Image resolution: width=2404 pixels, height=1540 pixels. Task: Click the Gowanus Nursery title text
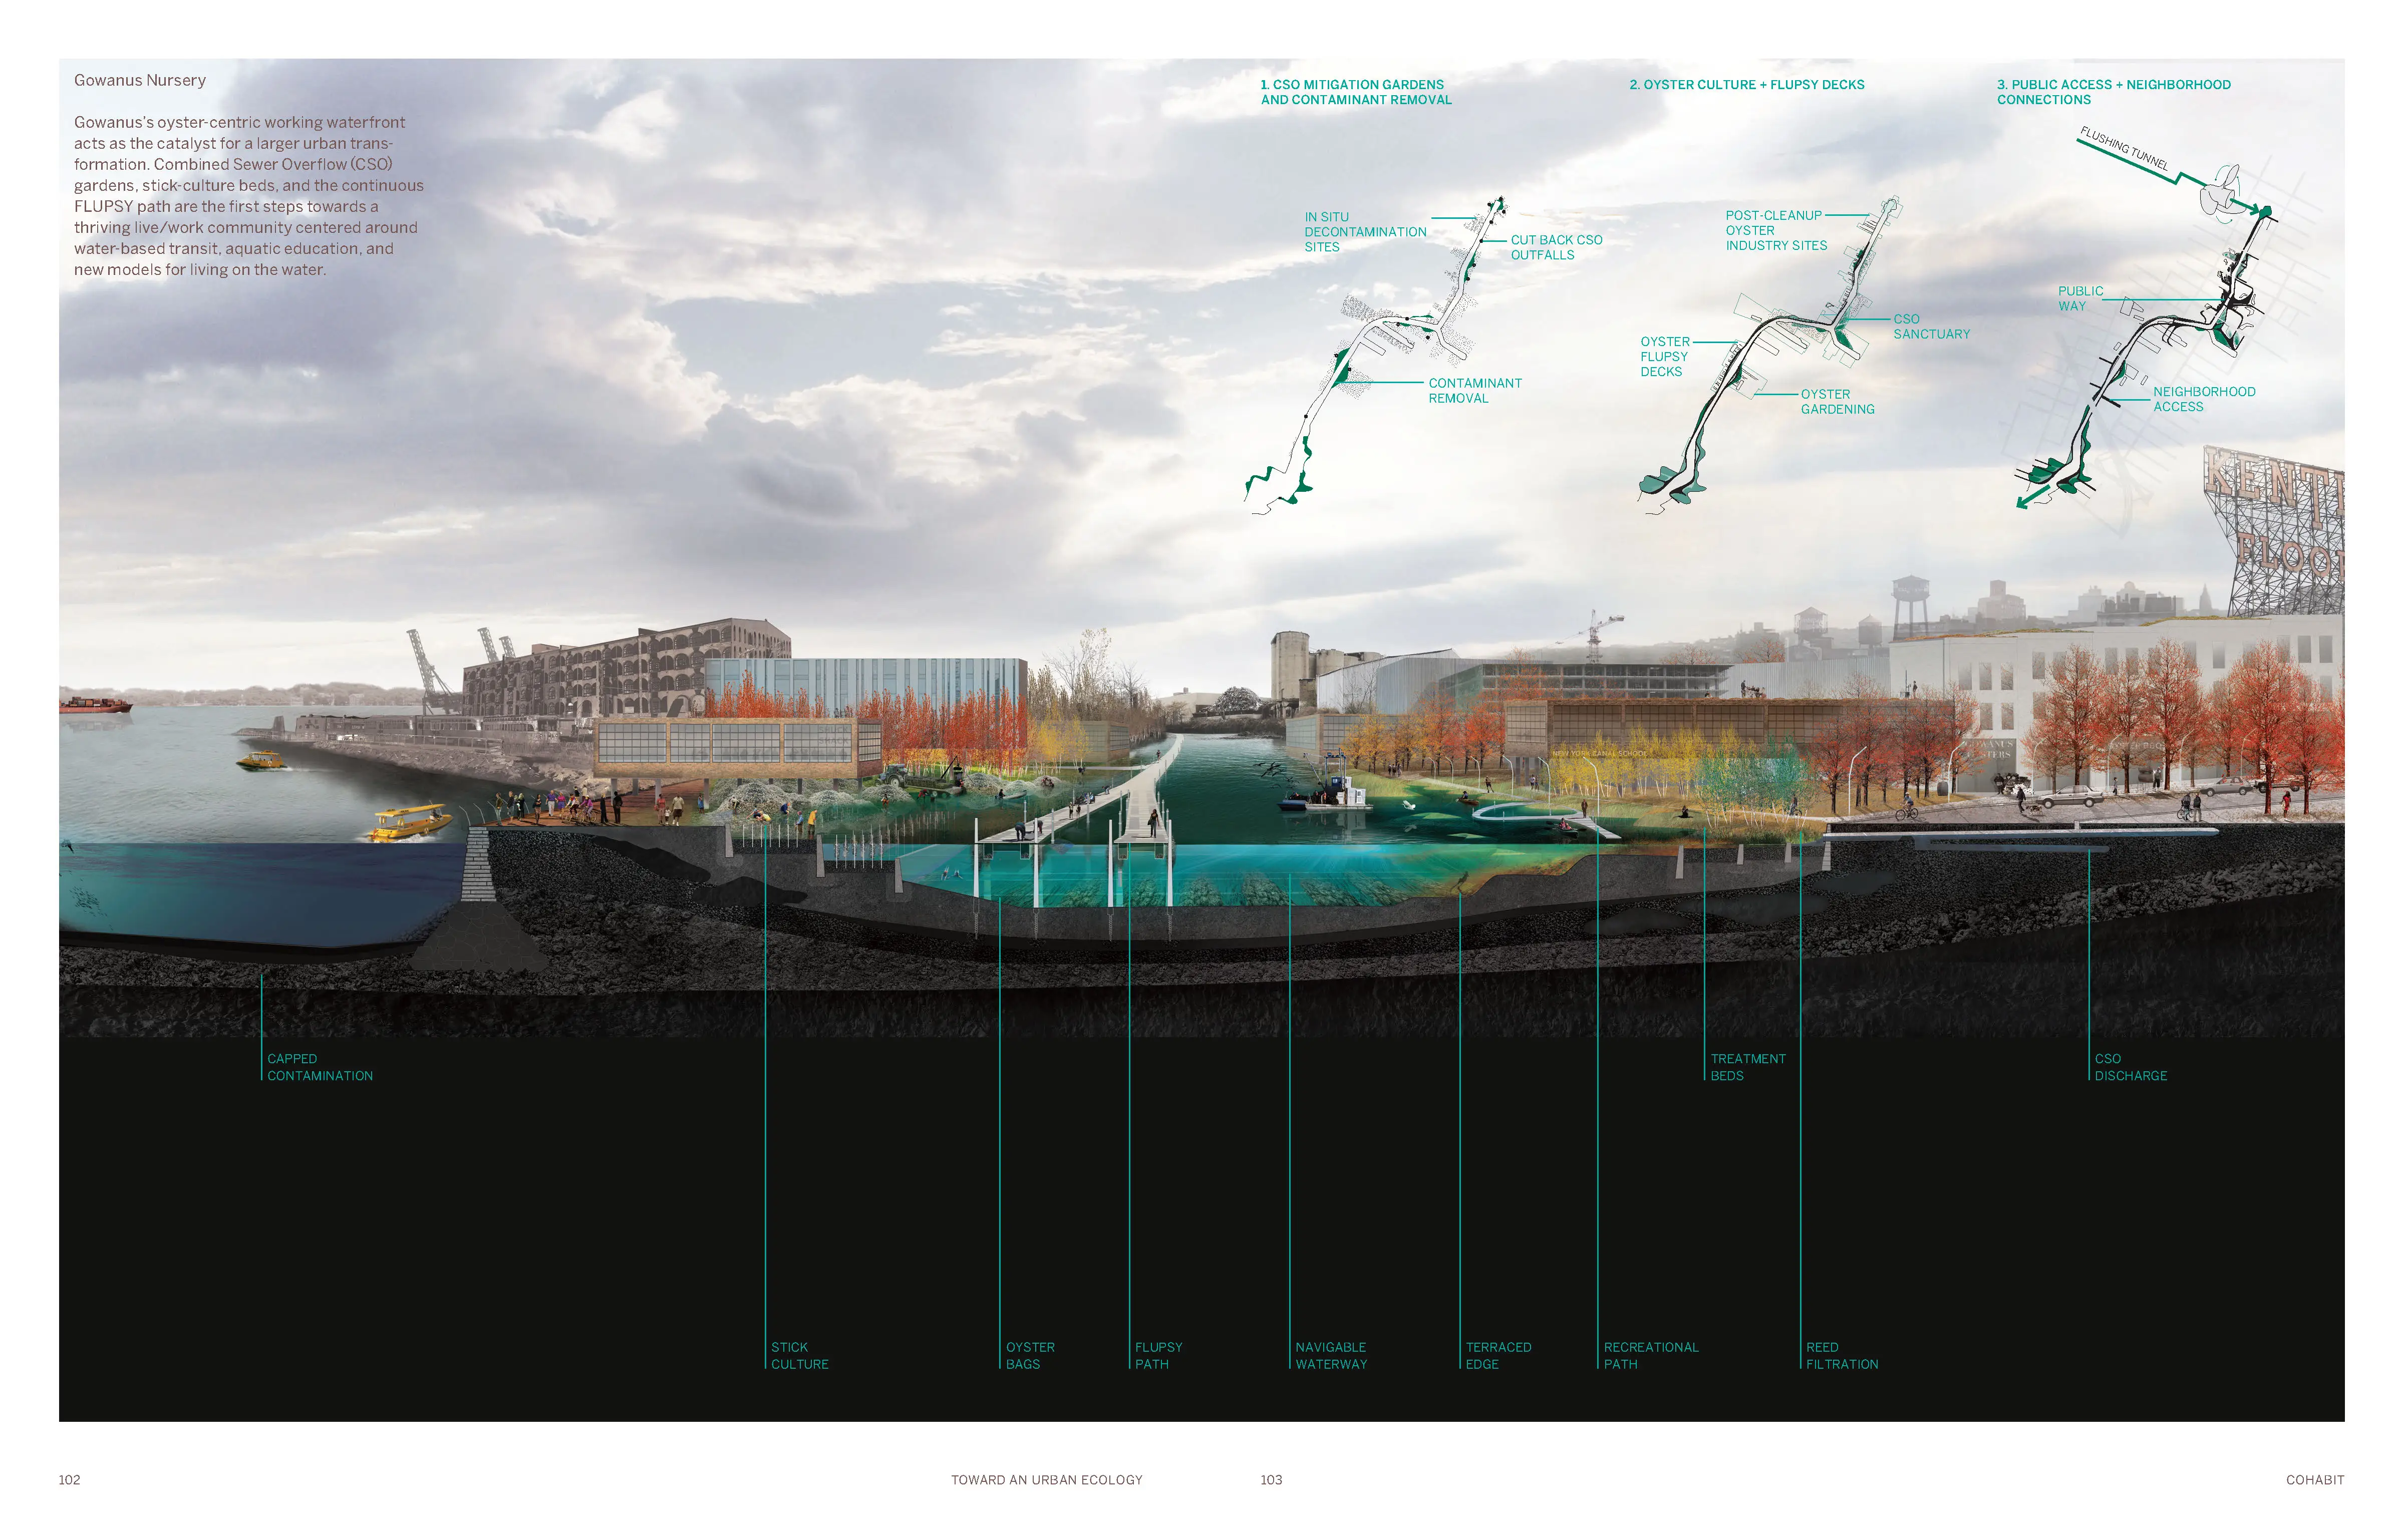[140, 81]
